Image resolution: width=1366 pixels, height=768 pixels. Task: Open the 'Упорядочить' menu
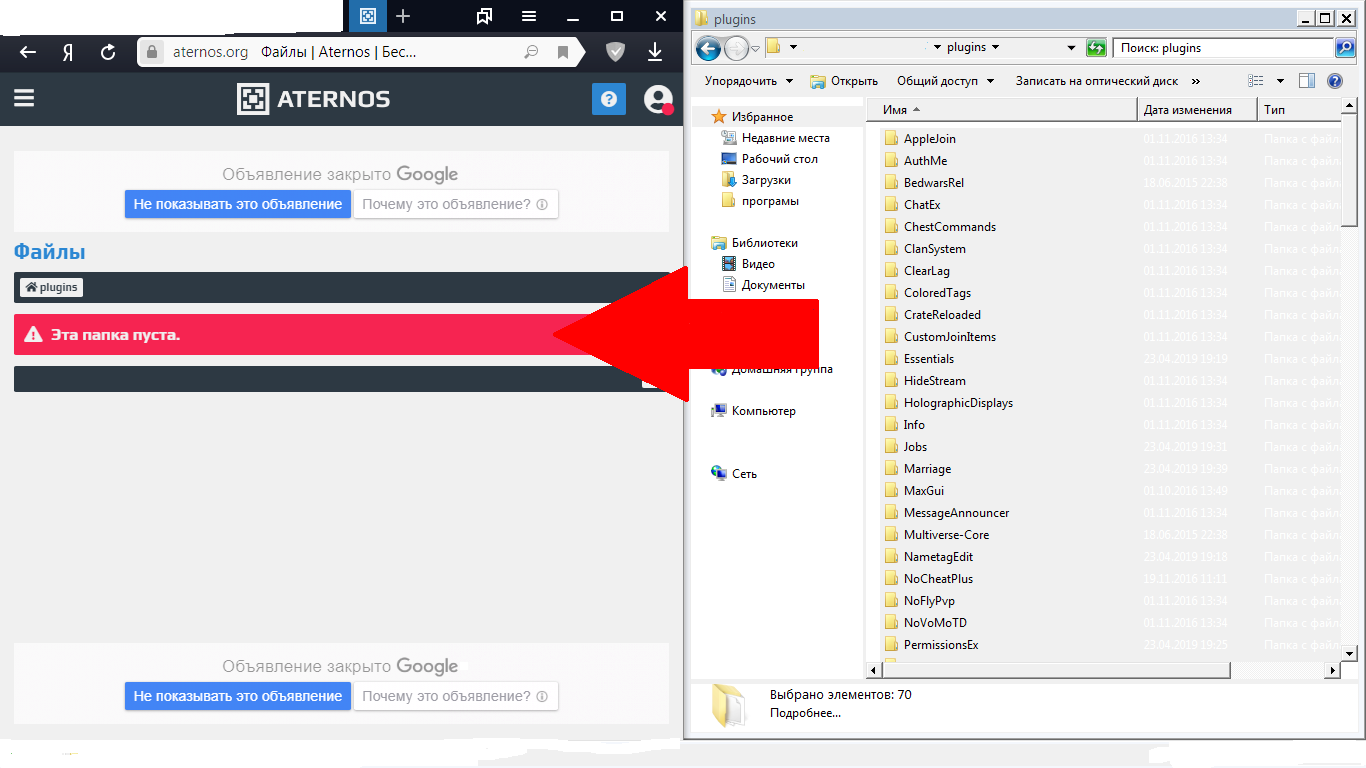749,81
